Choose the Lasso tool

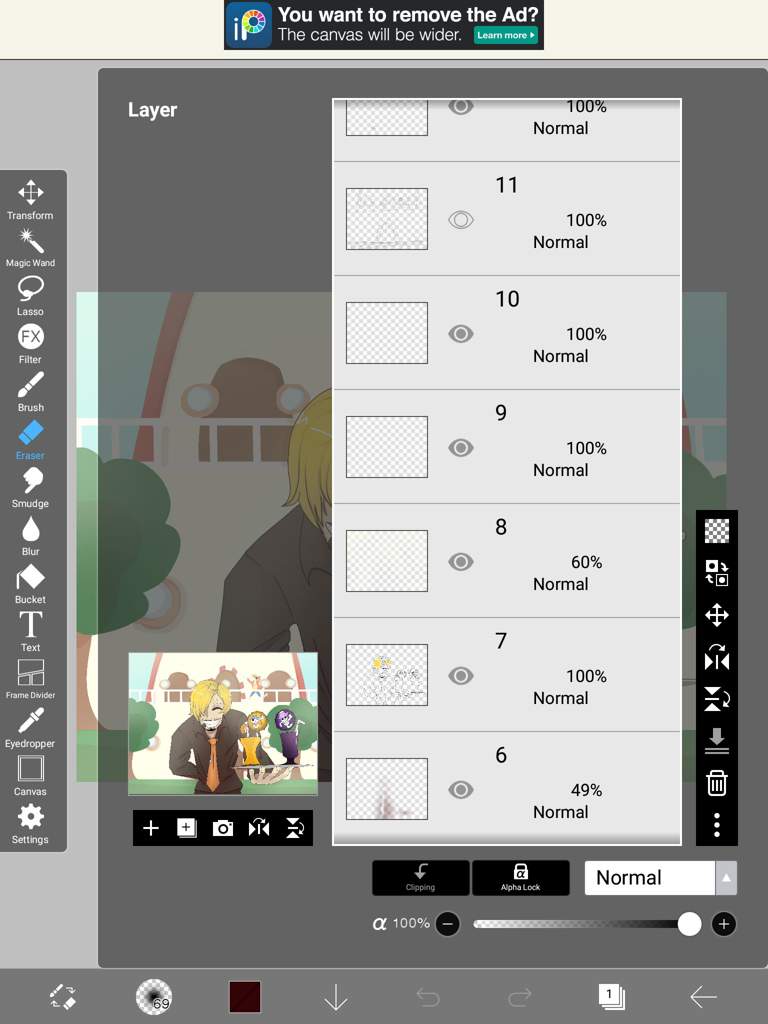[x=30, y=296]
